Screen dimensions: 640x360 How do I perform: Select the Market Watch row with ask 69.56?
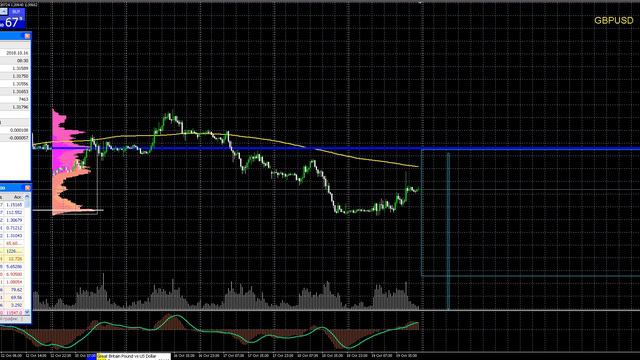pos(12,298)
